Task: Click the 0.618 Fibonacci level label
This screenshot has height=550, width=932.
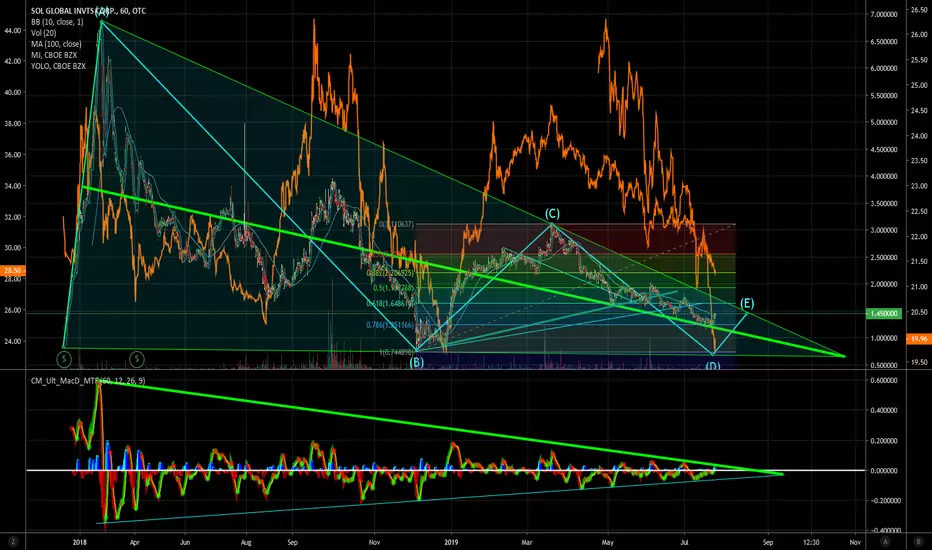Action: click(390, 303)
